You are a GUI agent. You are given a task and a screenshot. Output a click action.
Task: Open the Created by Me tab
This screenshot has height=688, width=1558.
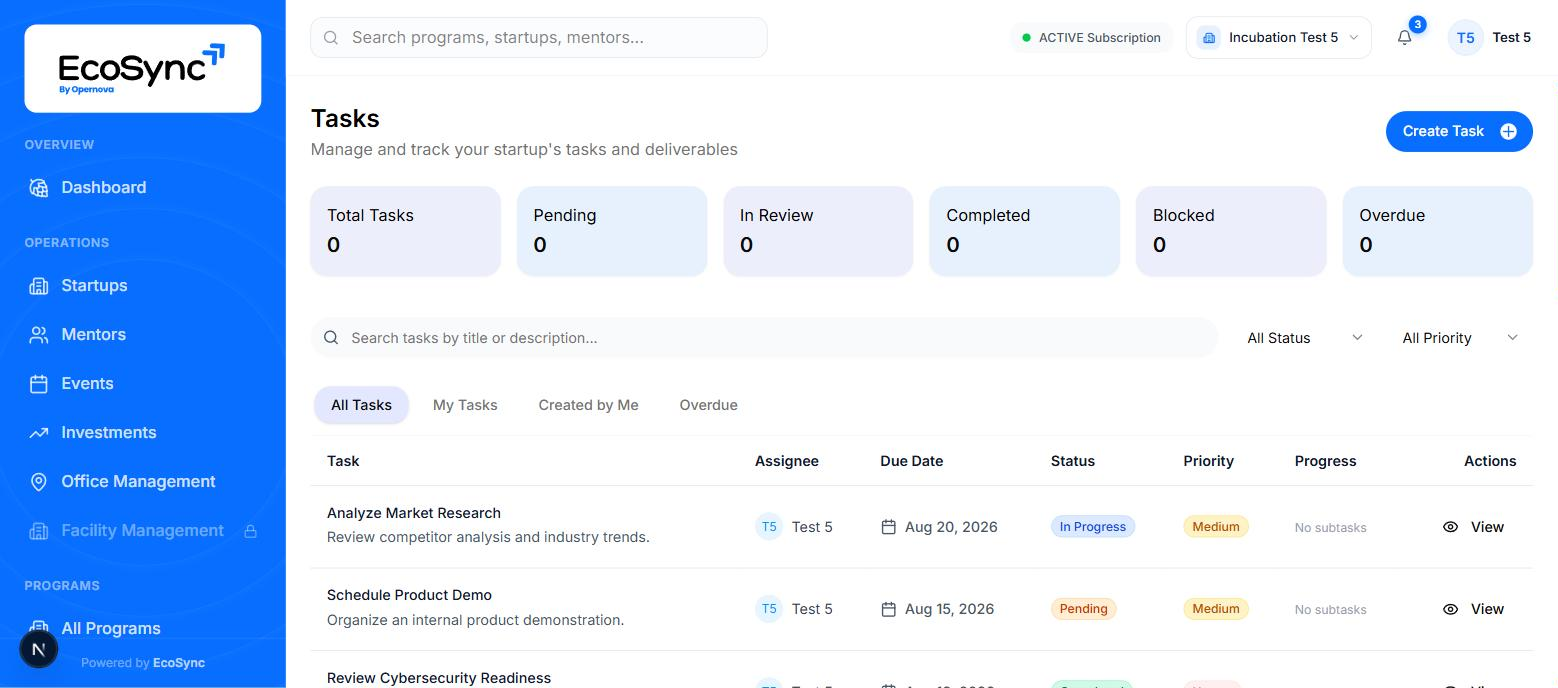pos(588,405)
